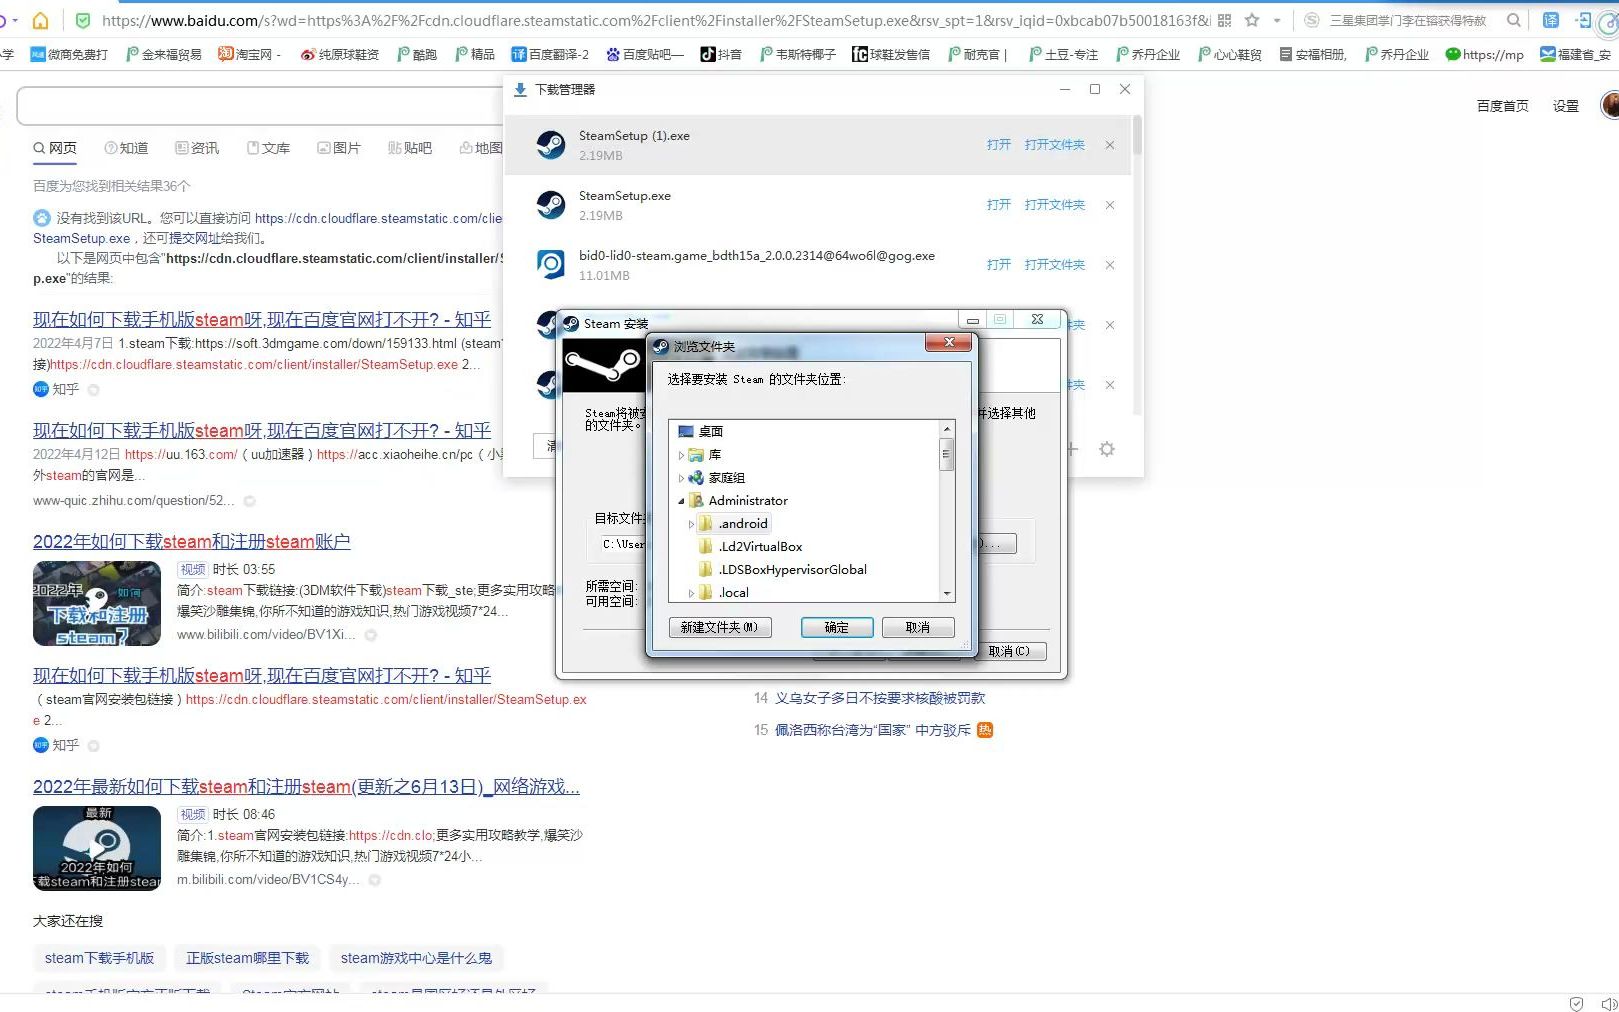Screen dimensions: 1619x1012
Task: Open the 淘宝网 bookmark
Action: (x=251, y=54)
